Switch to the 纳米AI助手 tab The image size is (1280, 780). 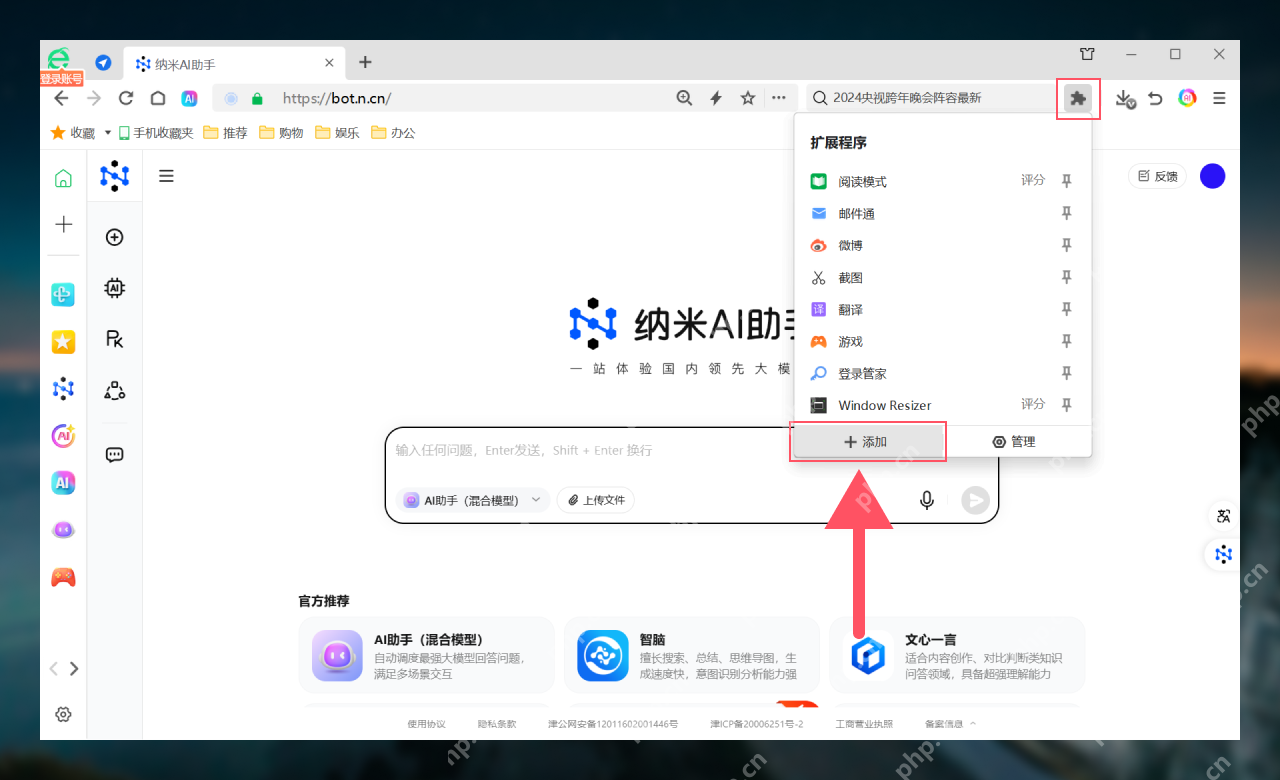pos(235,63)
